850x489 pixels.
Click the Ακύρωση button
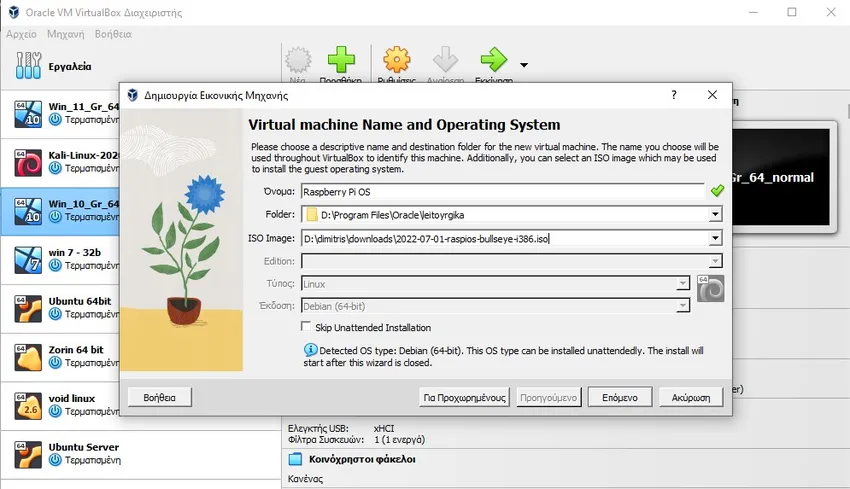point(691,397)
